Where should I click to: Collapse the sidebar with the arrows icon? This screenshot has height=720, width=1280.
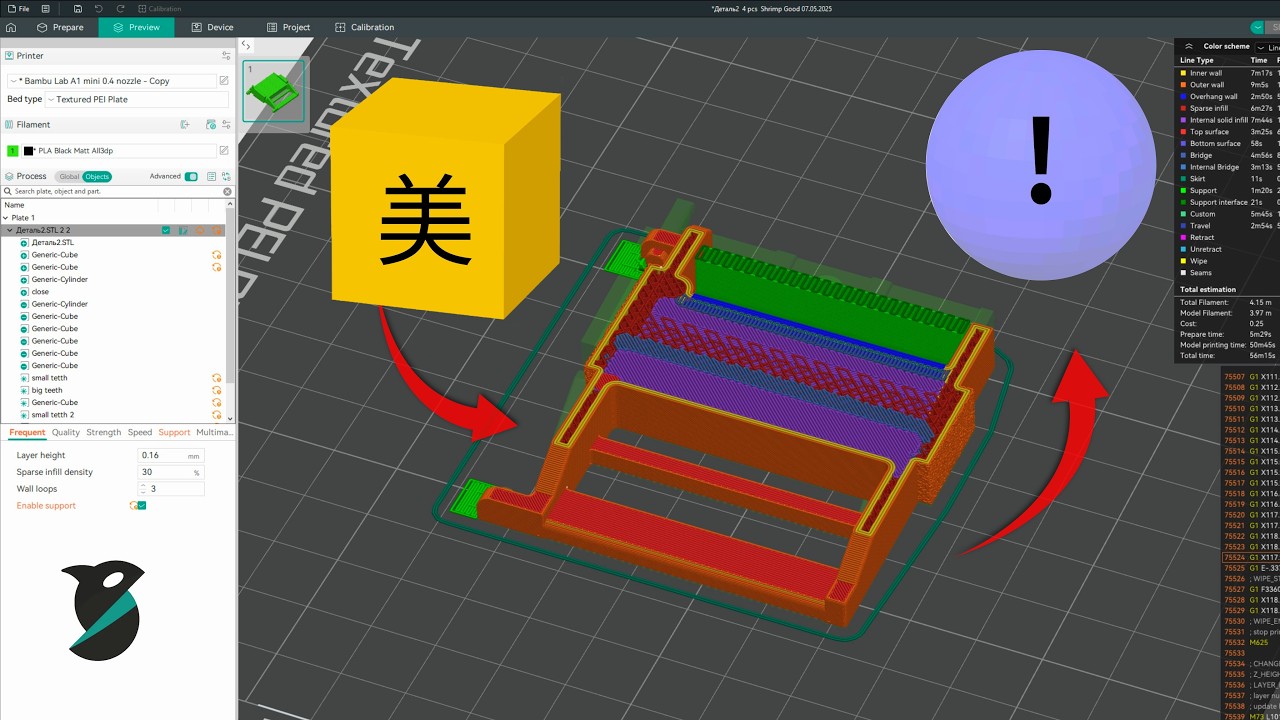[x=246, y=45]
